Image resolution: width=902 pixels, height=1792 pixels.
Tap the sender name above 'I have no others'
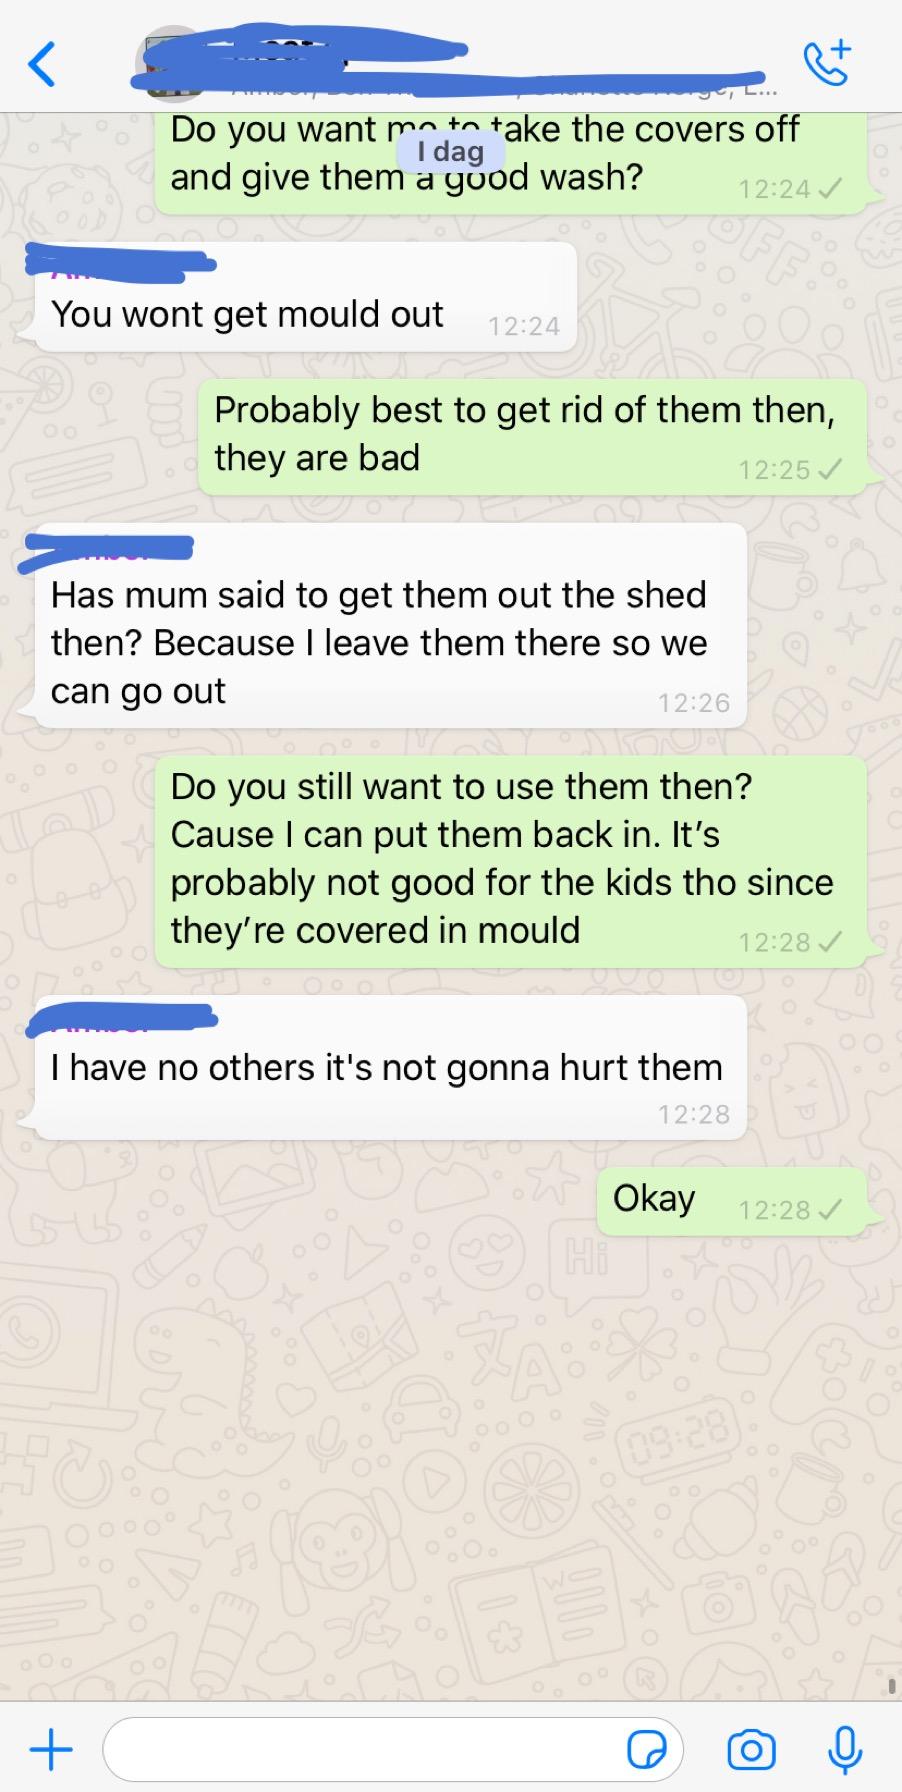pyautogui.click(x=120, y=1020)
